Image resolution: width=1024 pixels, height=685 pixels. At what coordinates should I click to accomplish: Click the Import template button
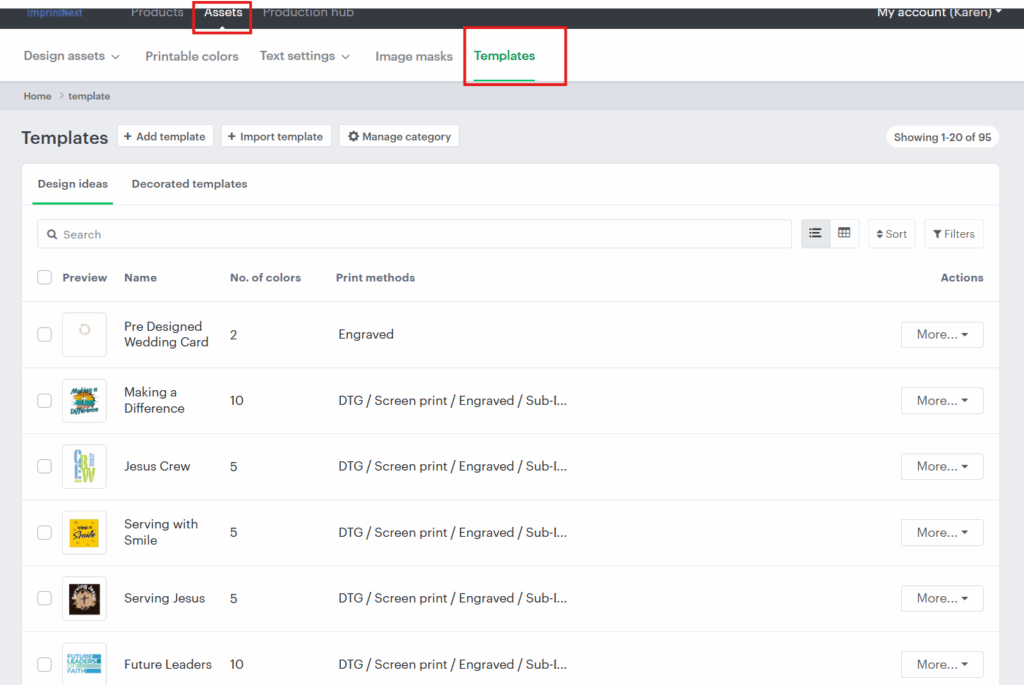276,136
